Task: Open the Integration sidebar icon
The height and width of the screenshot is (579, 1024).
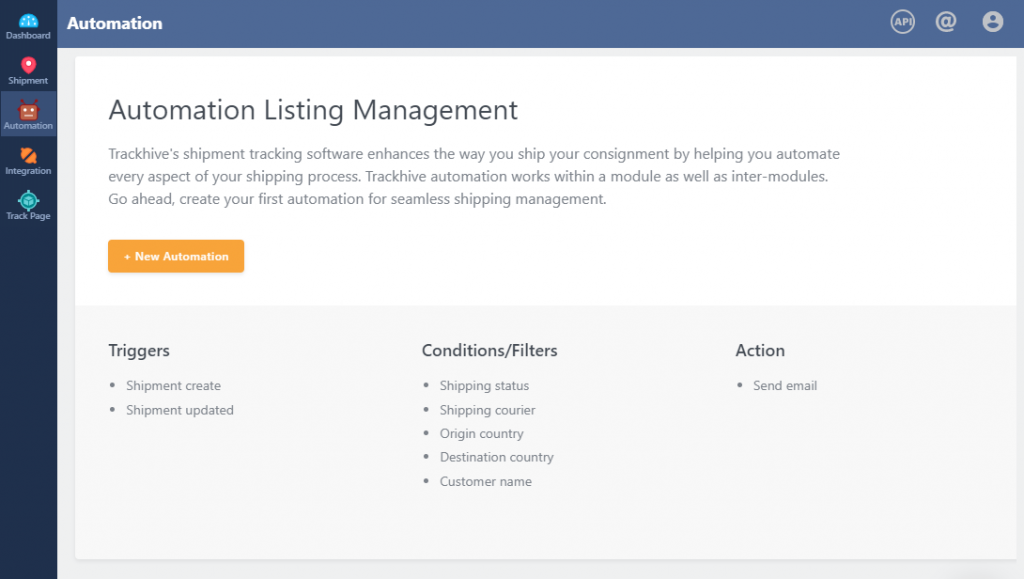Action: (x=28, y=155)
